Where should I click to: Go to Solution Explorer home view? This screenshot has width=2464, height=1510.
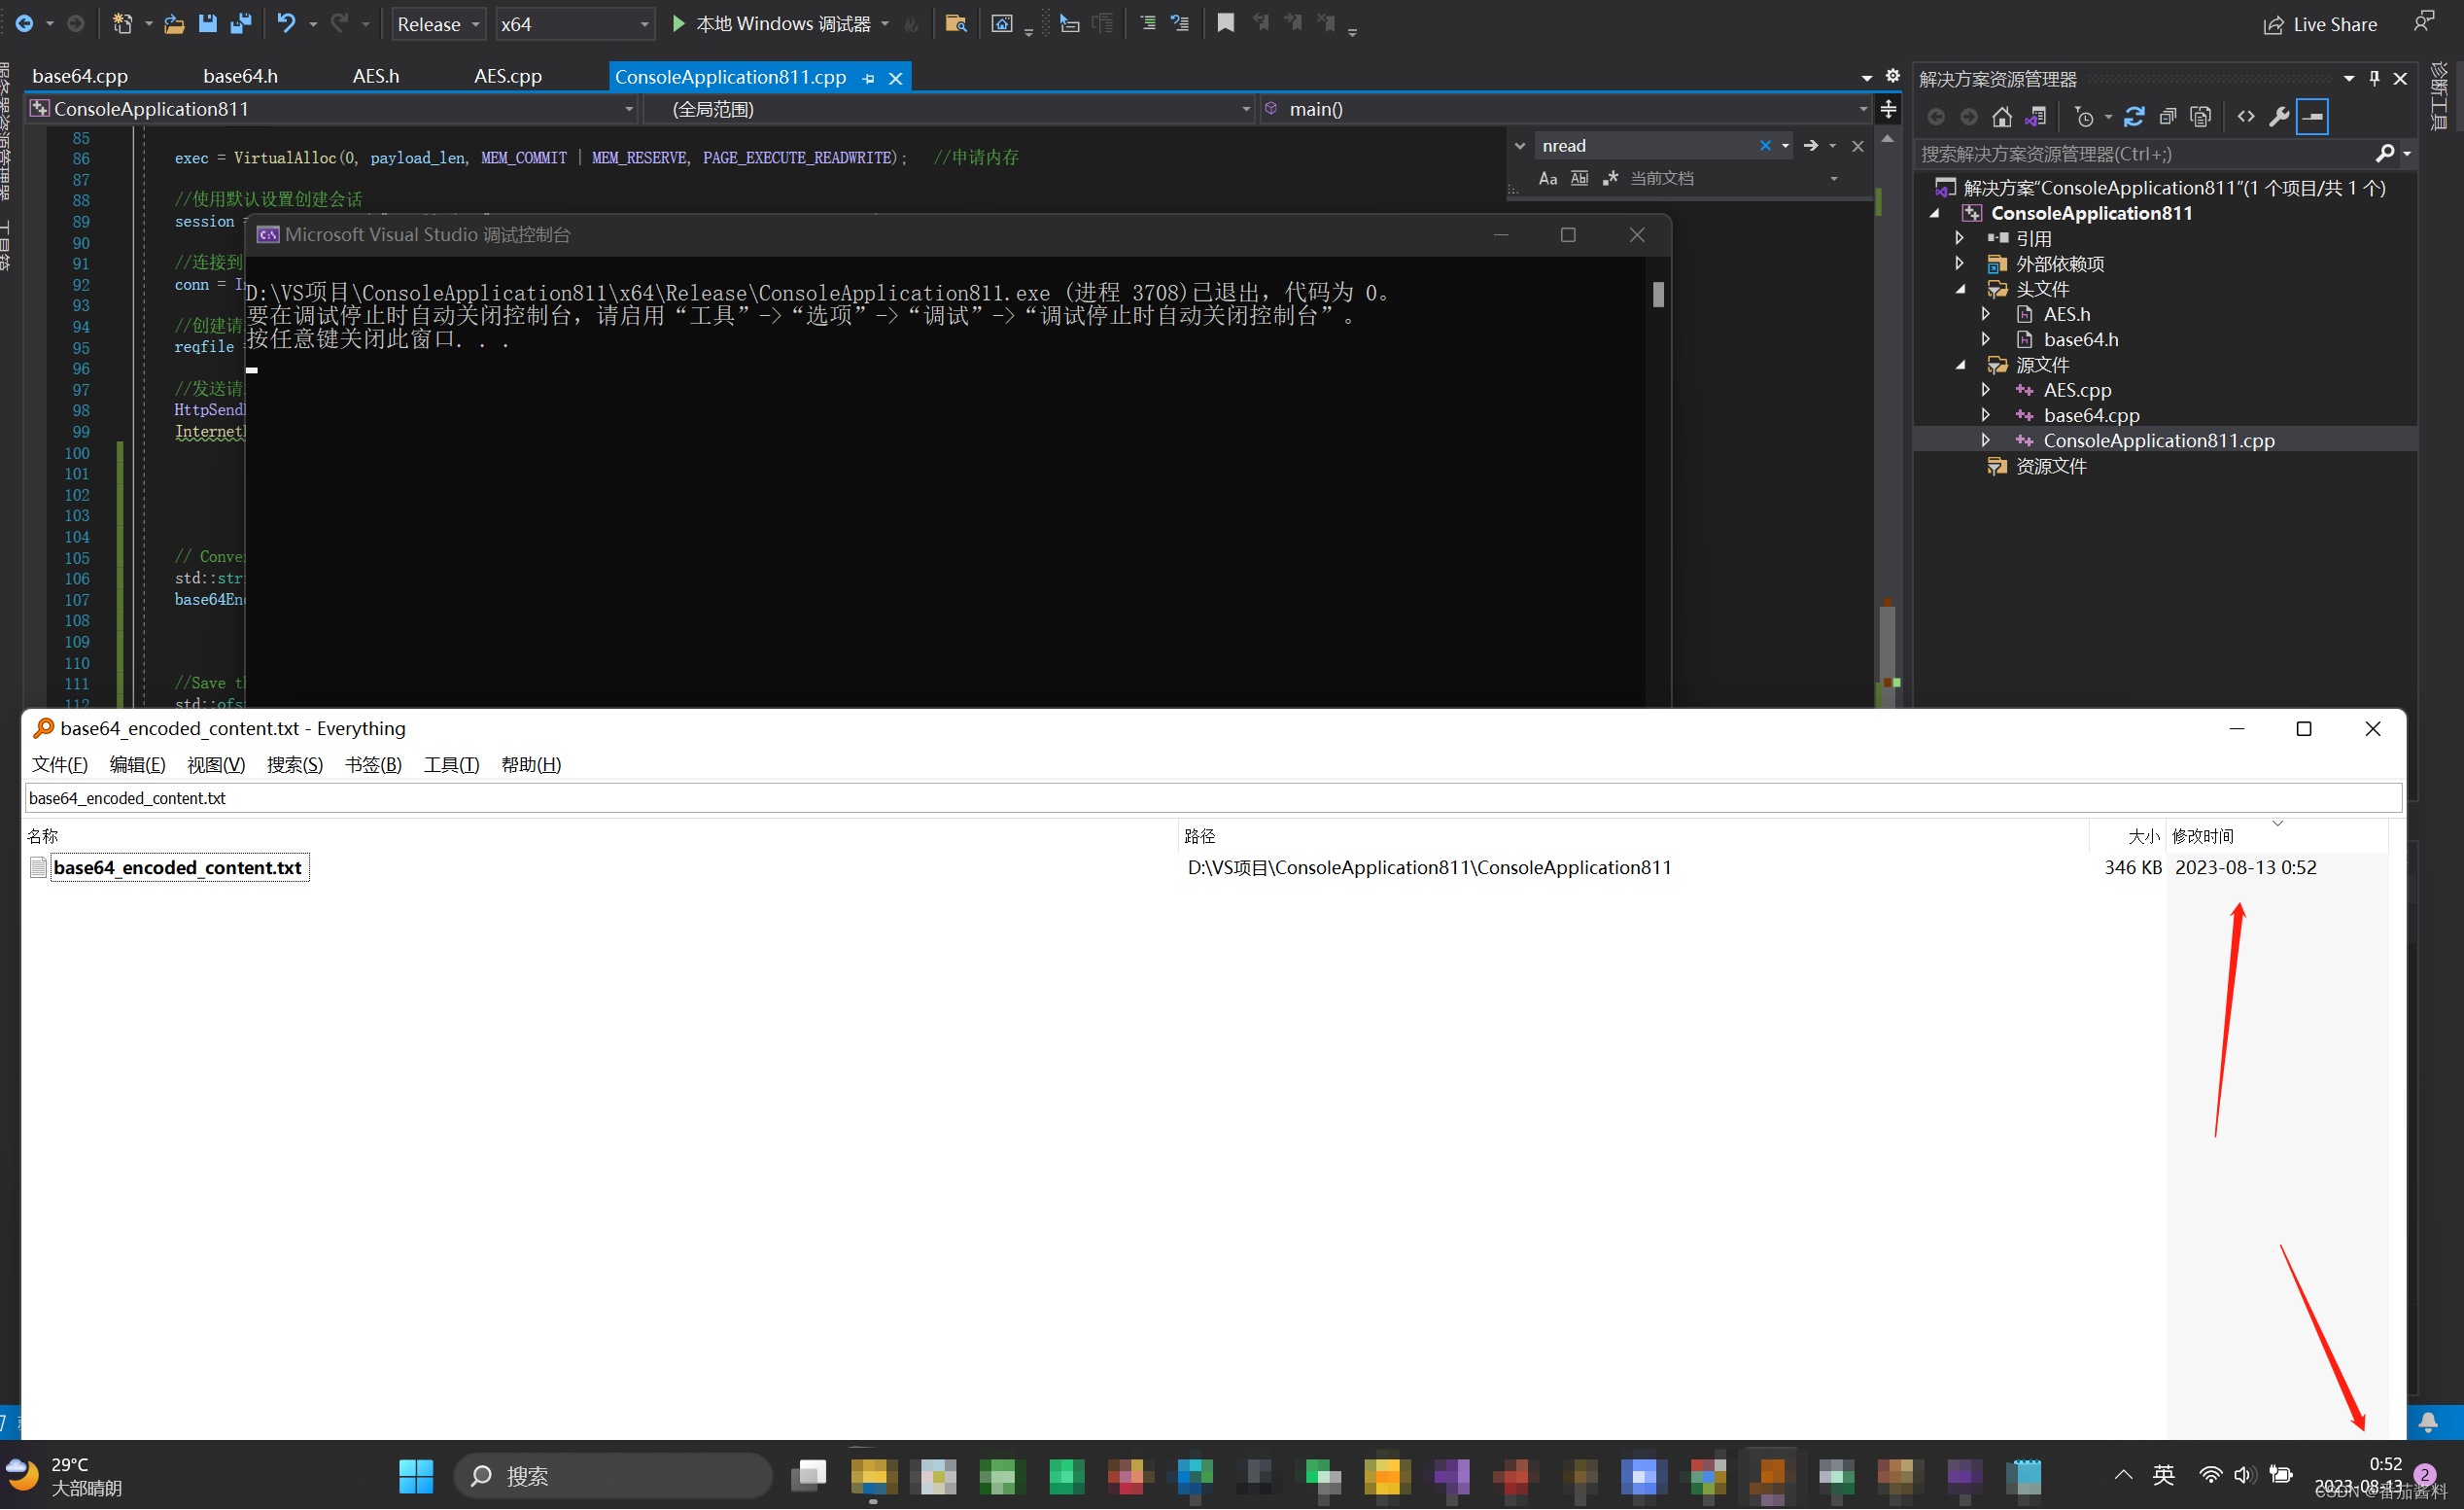(x=2002, y=117)
